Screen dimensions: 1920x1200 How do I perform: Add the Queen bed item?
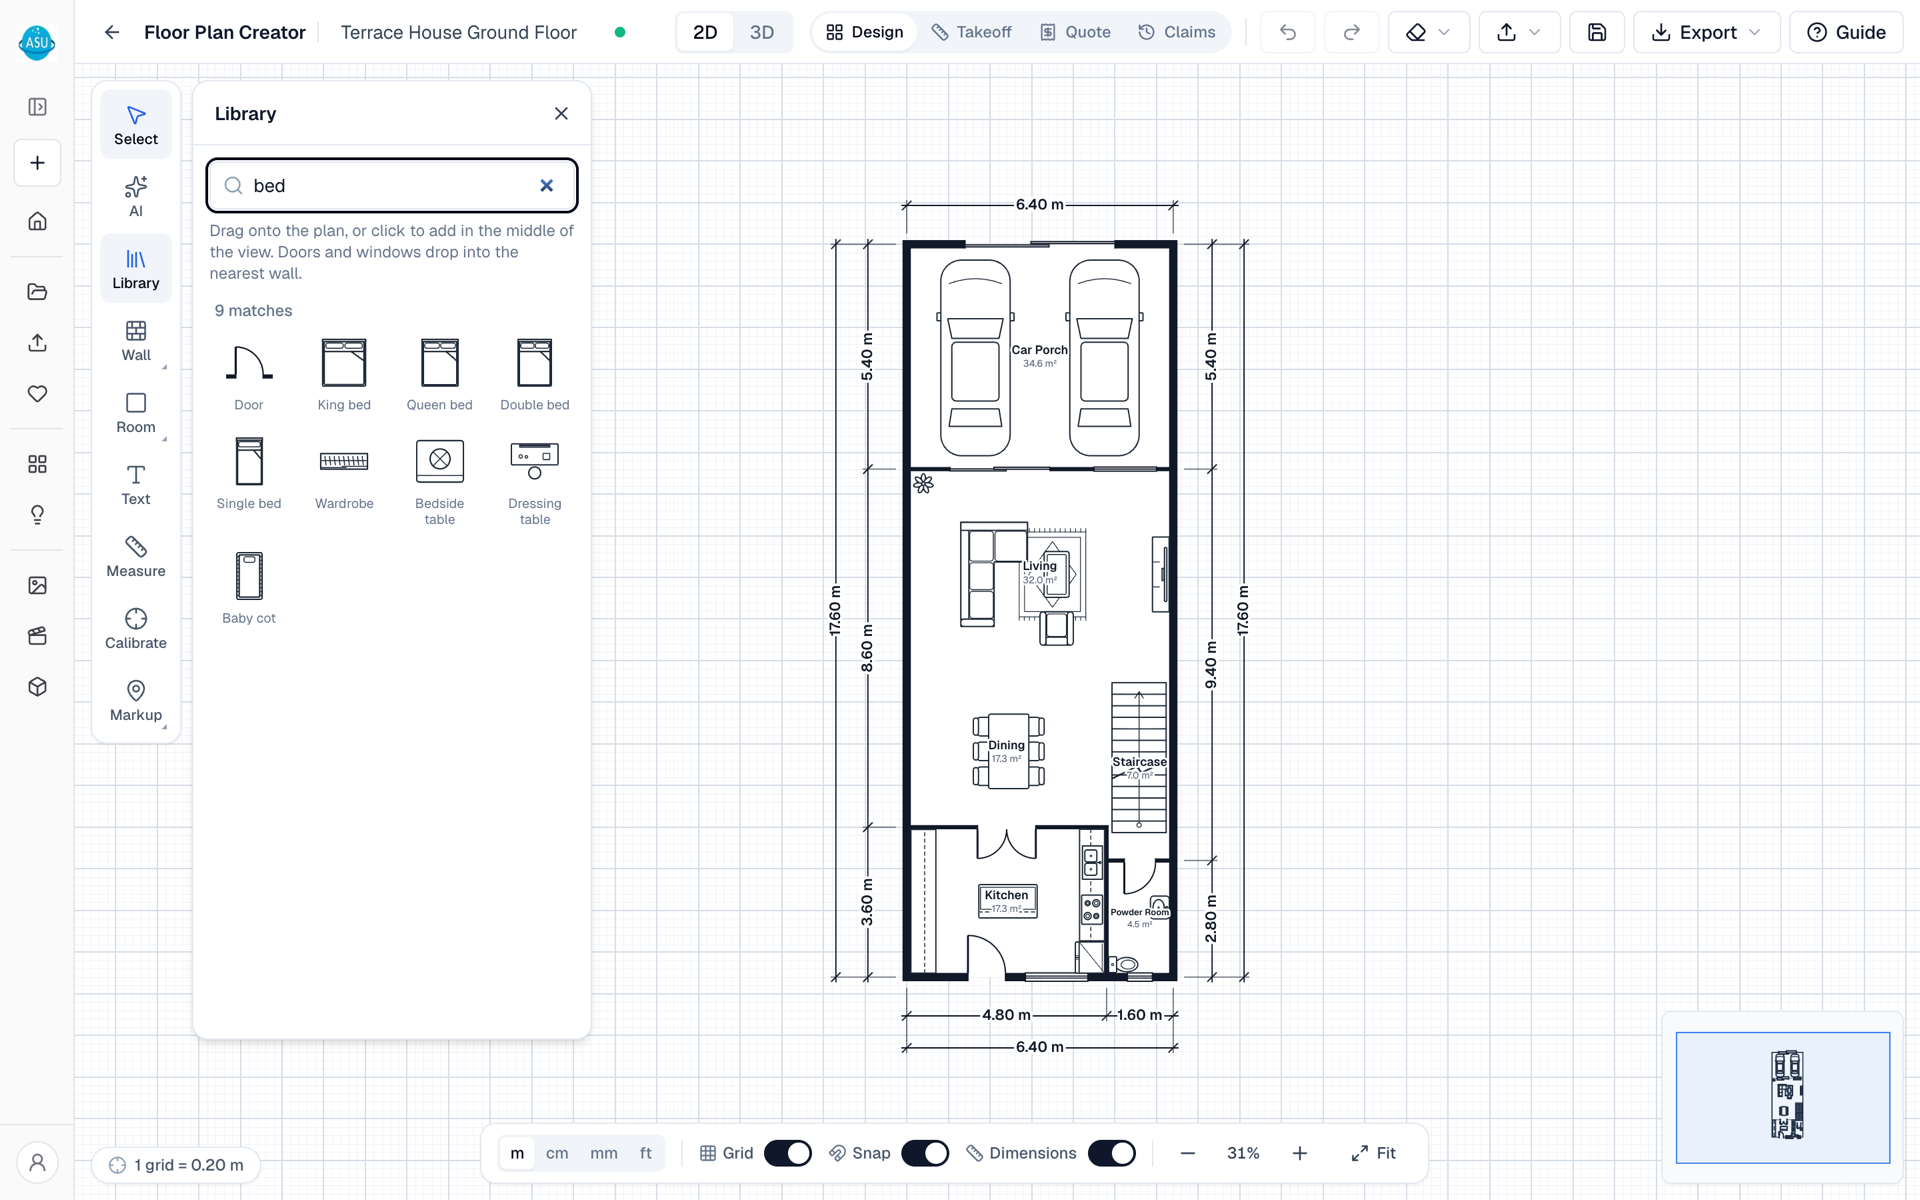click(x=439, y=374)
